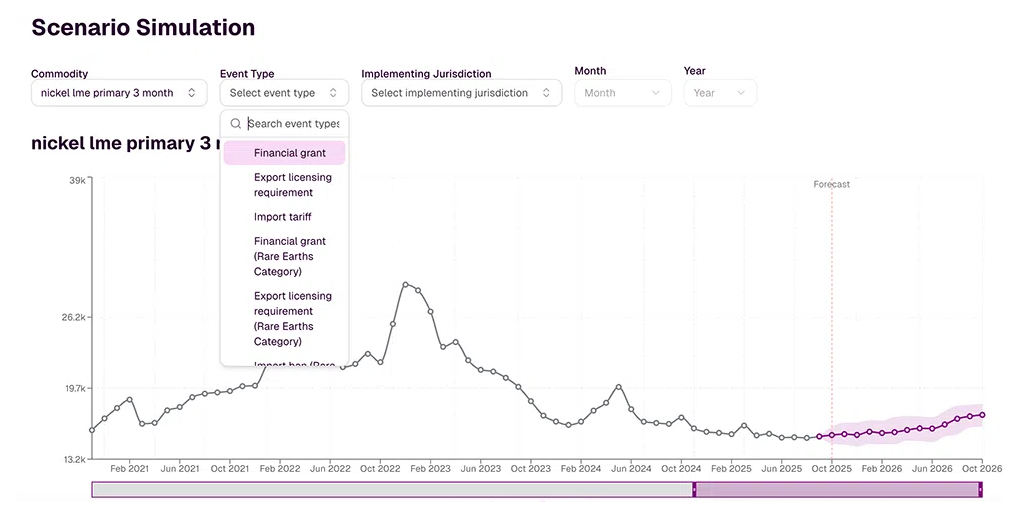The image size is (1021, 526).
Task: Click the right handle of range slider
Action: pos(980,489)
